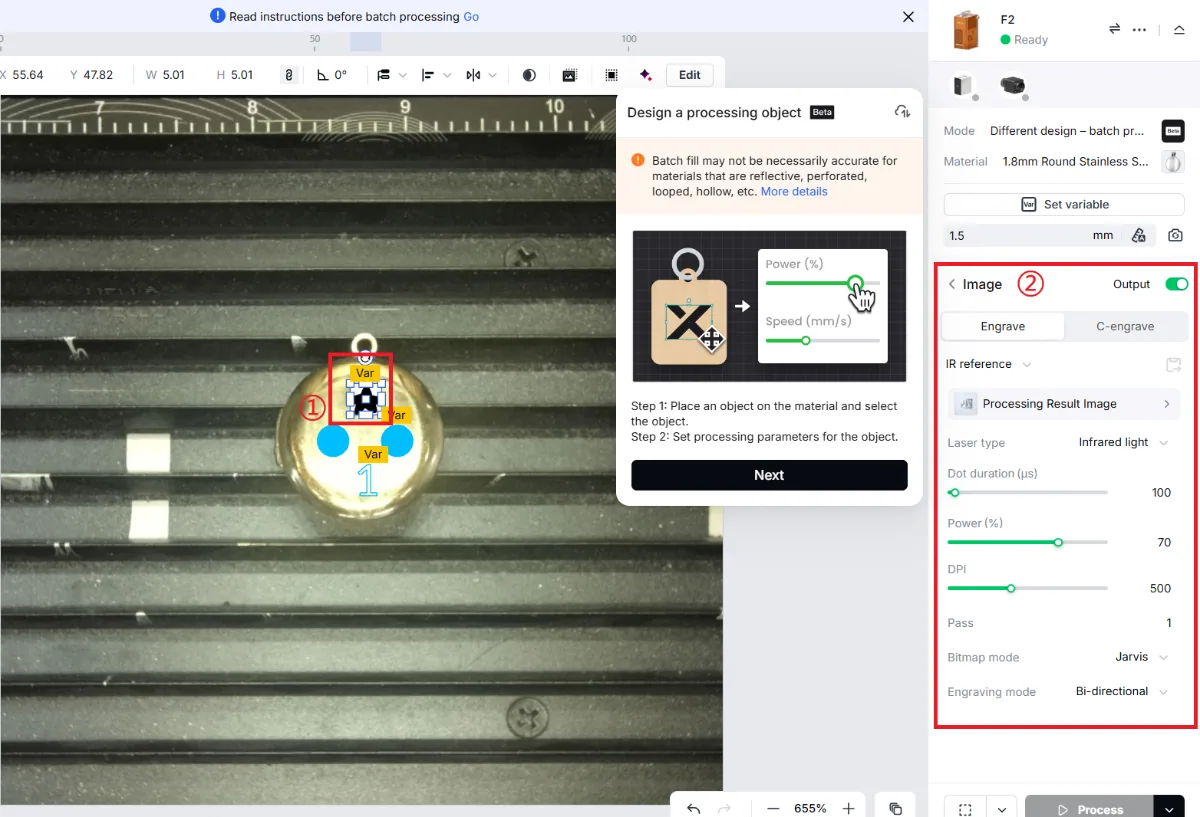Click the device switch arrows icon
Image resolution: width=1200 pixels, height=817 pixels.
[x=1114, y=29]
